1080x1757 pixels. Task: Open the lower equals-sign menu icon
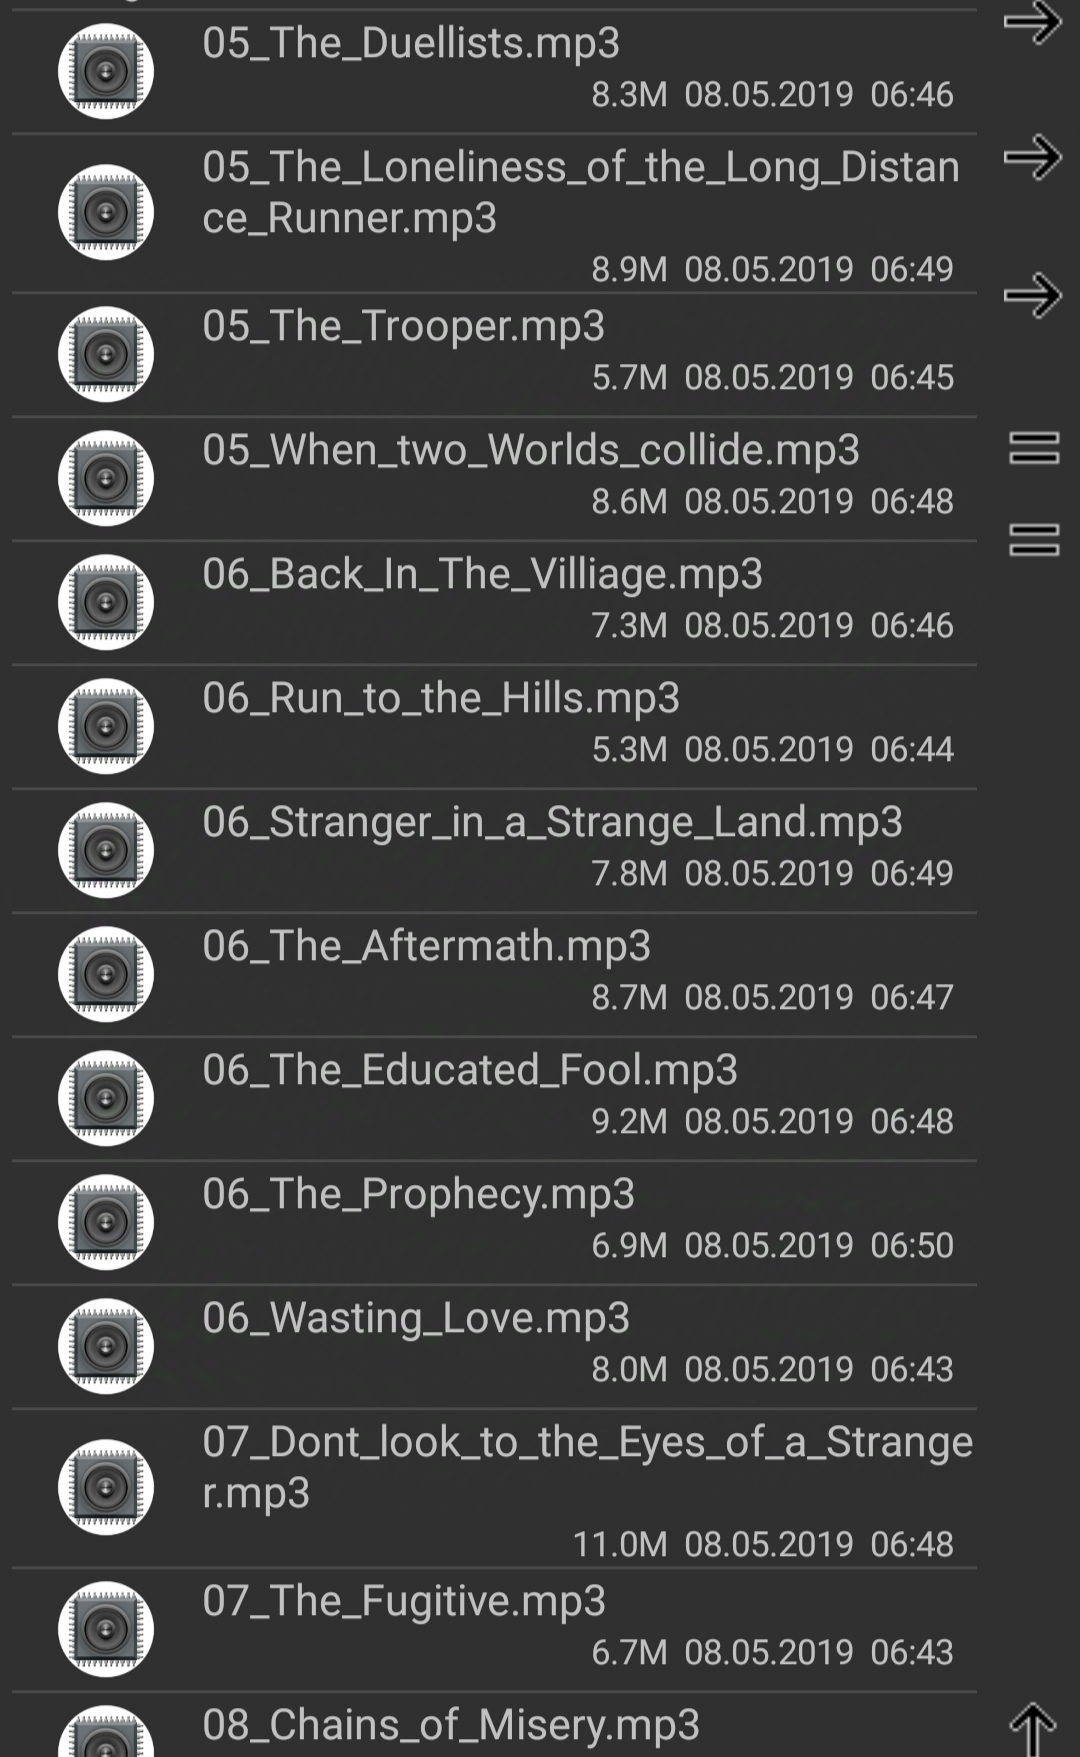pyautogui.click(x=1034, y=539)
